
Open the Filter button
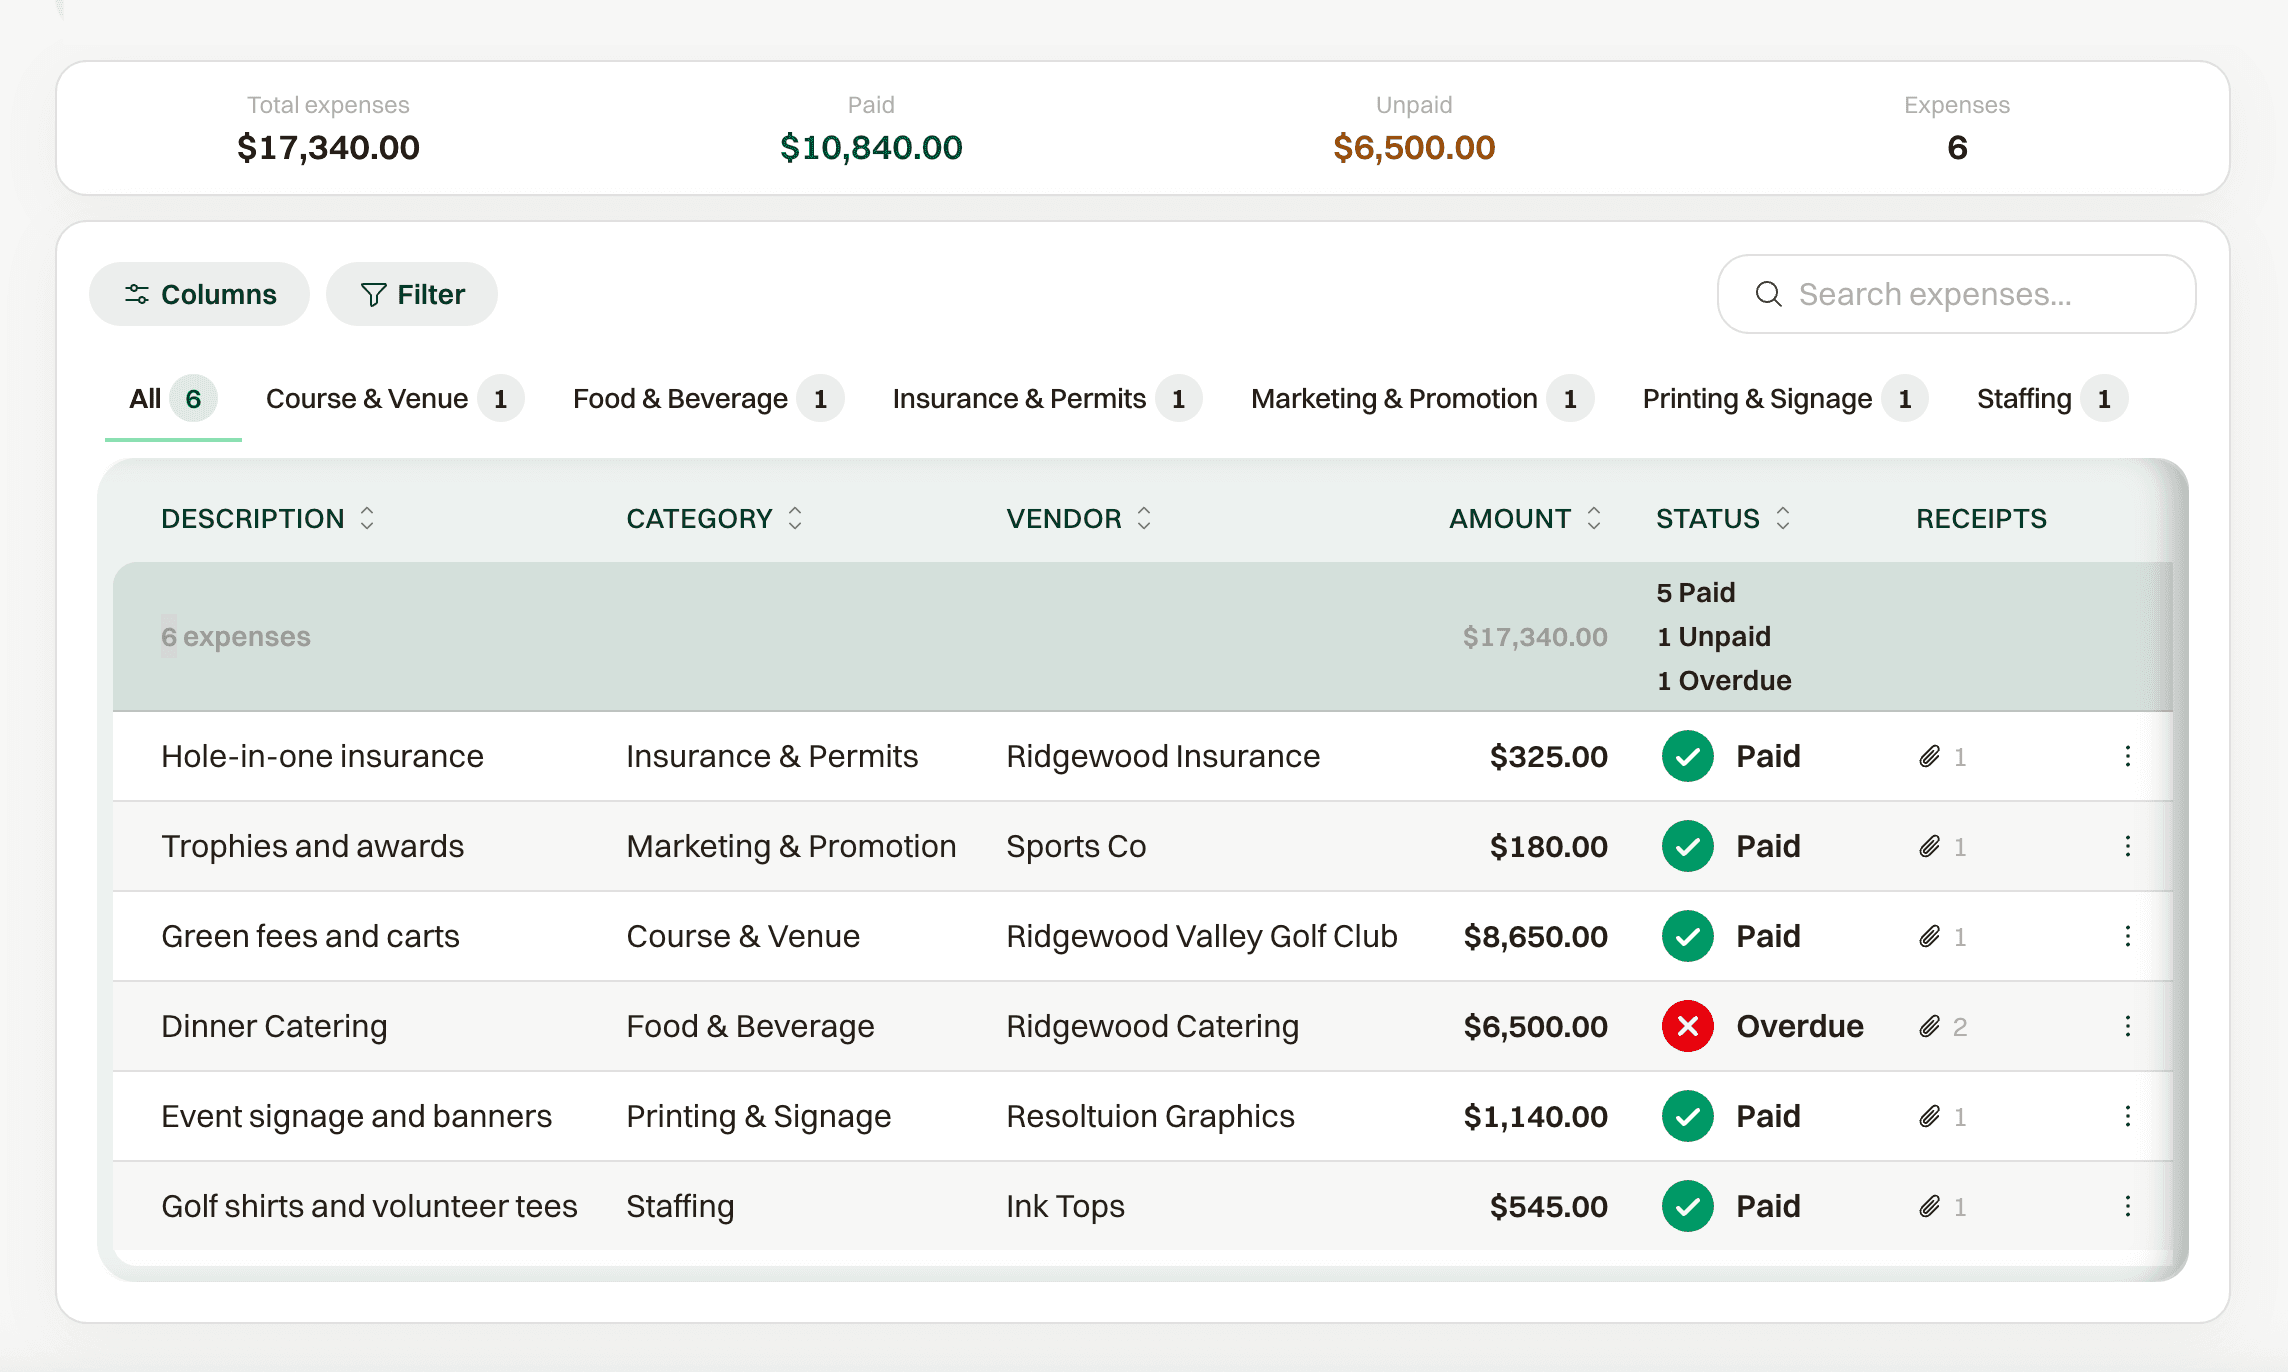click(x=412, y=294)
